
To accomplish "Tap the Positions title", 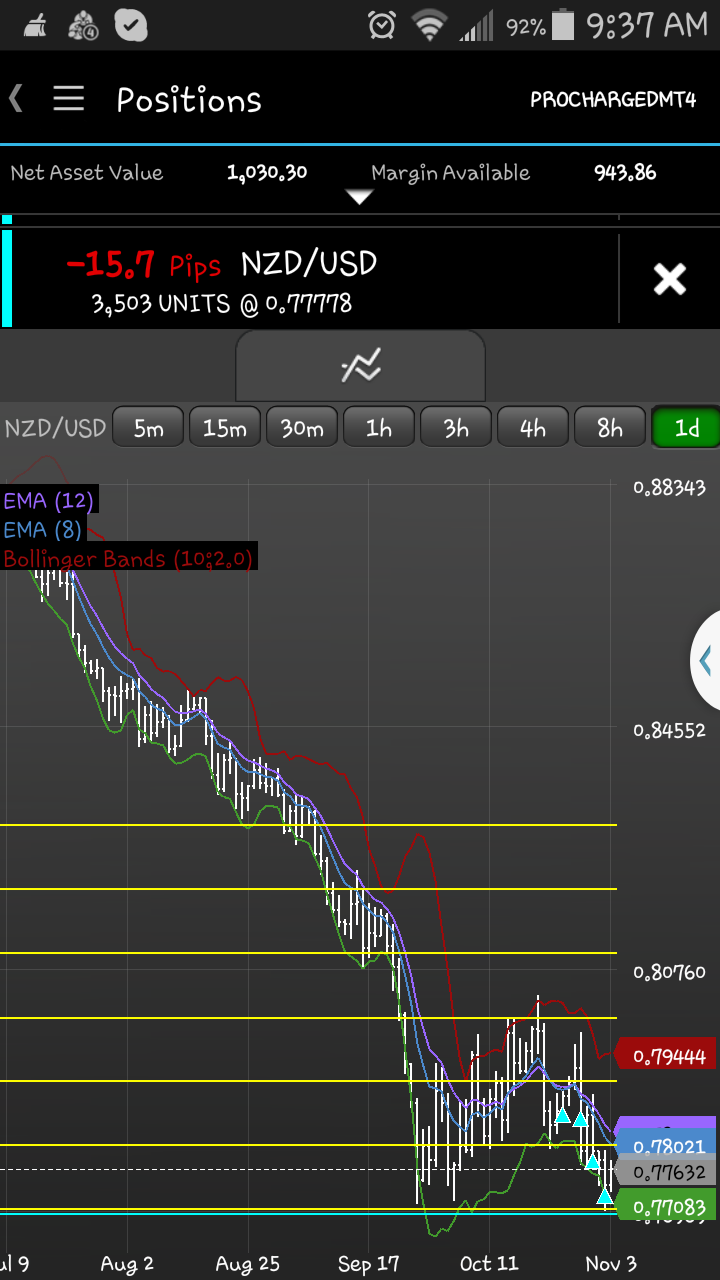I will [189, 100].
